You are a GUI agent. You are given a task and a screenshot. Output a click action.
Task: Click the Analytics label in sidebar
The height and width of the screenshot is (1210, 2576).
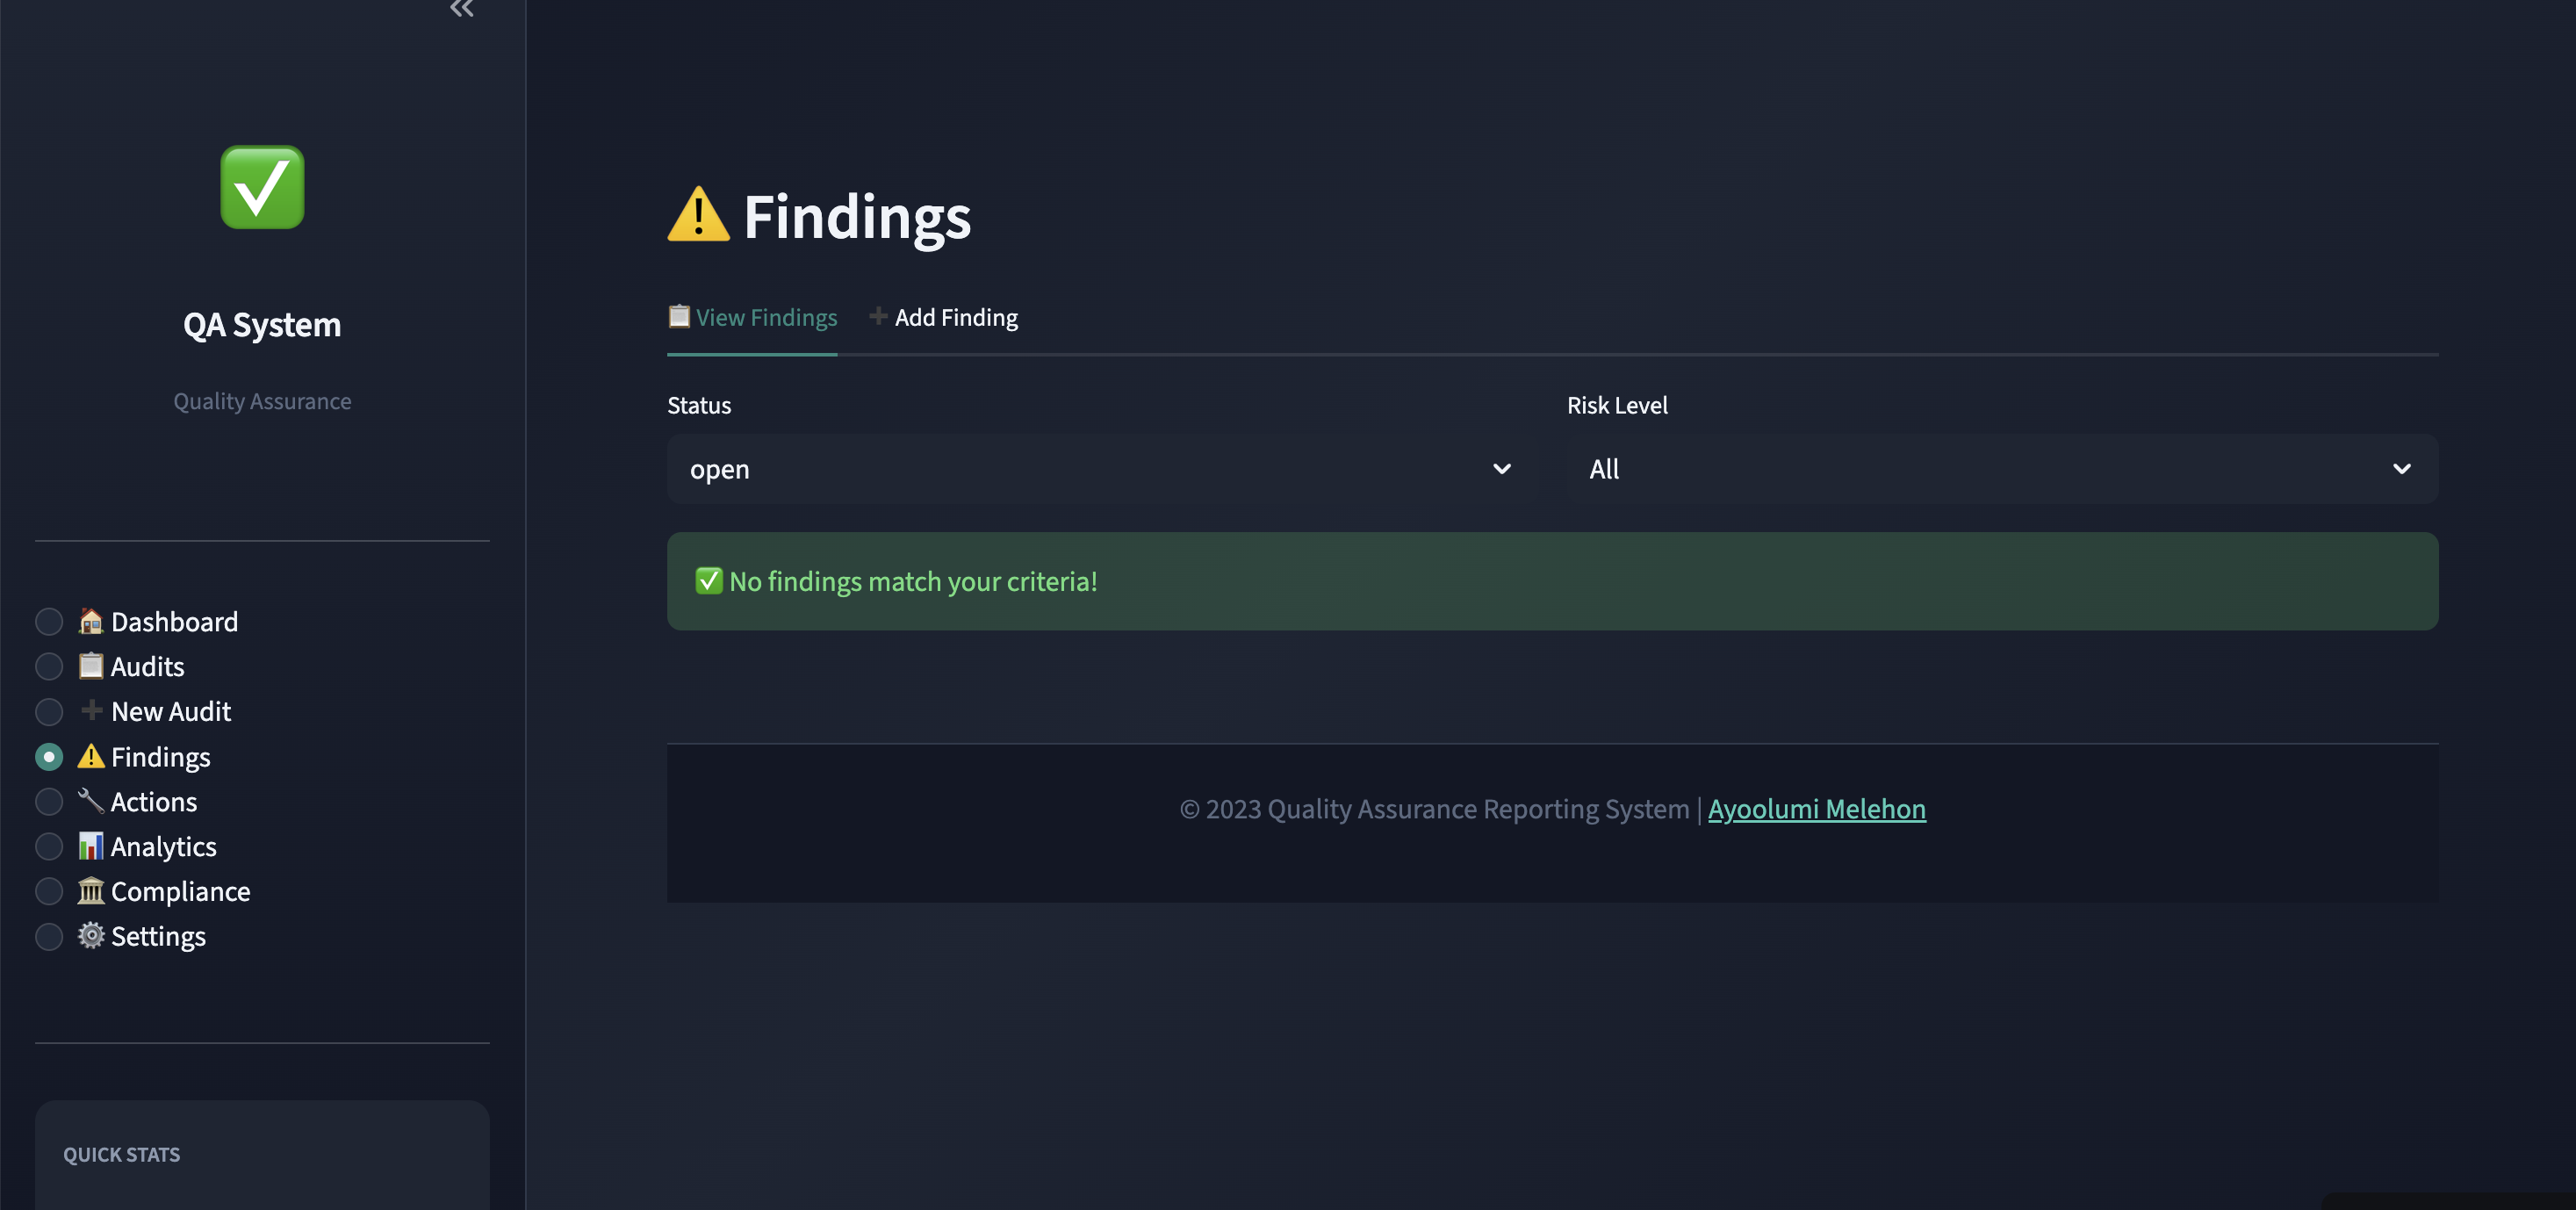pyautogui.click(x=163, y=847)
